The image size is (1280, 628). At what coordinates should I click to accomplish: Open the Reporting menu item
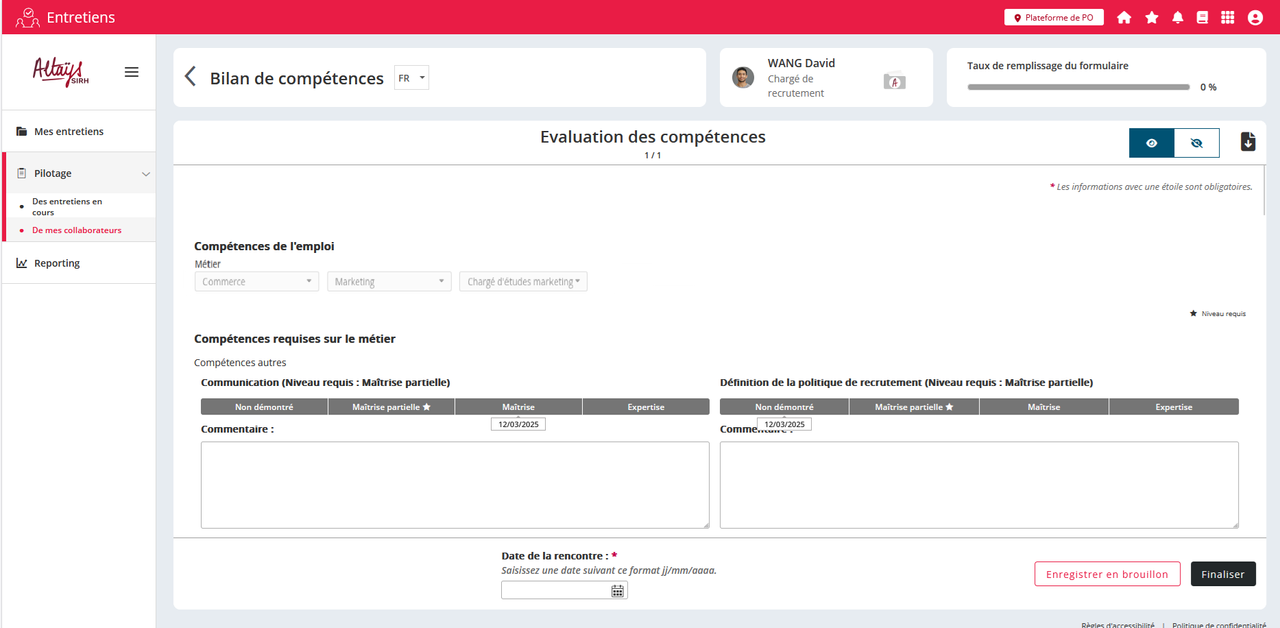tap(57, 264)
